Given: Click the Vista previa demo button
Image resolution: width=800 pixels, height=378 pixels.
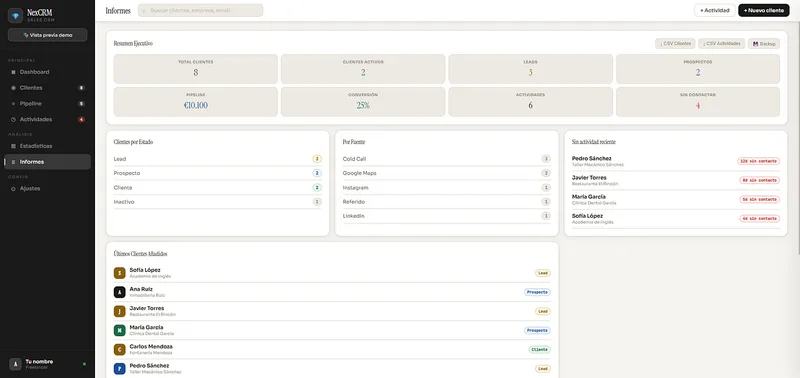Looking at the screenshot, I should 47,35.
